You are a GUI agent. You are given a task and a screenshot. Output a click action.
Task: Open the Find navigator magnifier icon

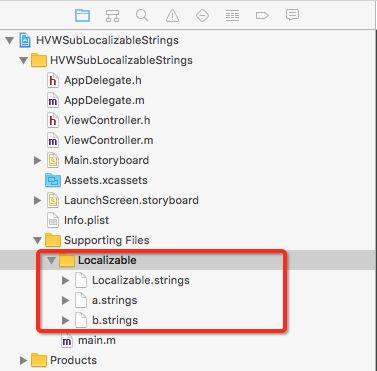(142, 15)
